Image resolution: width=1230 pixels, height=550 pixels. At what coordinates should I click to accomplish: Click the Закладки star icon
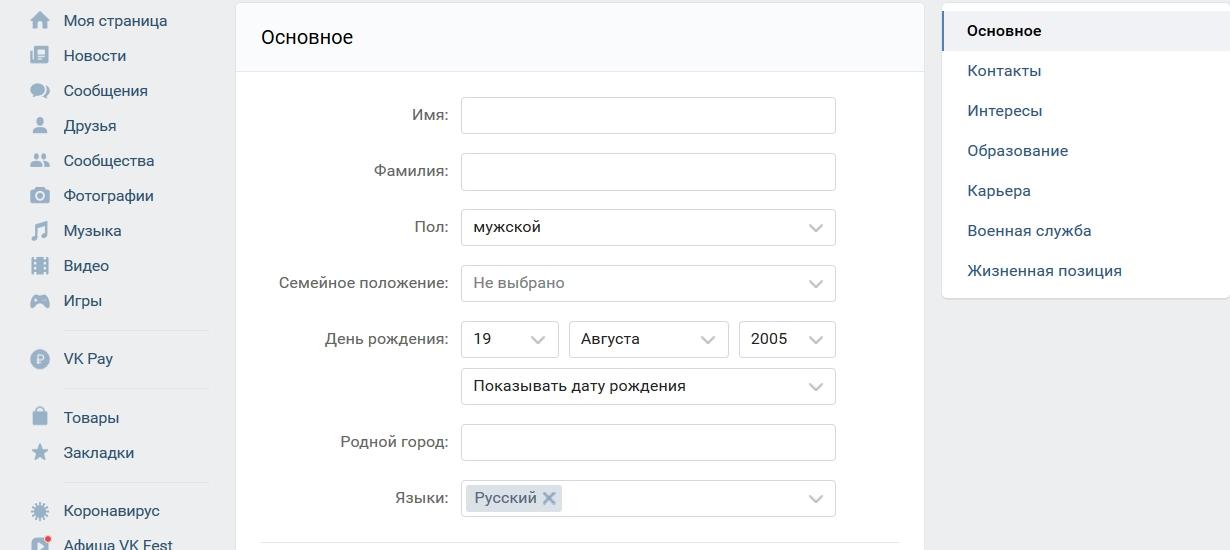[x=40, y=452]
